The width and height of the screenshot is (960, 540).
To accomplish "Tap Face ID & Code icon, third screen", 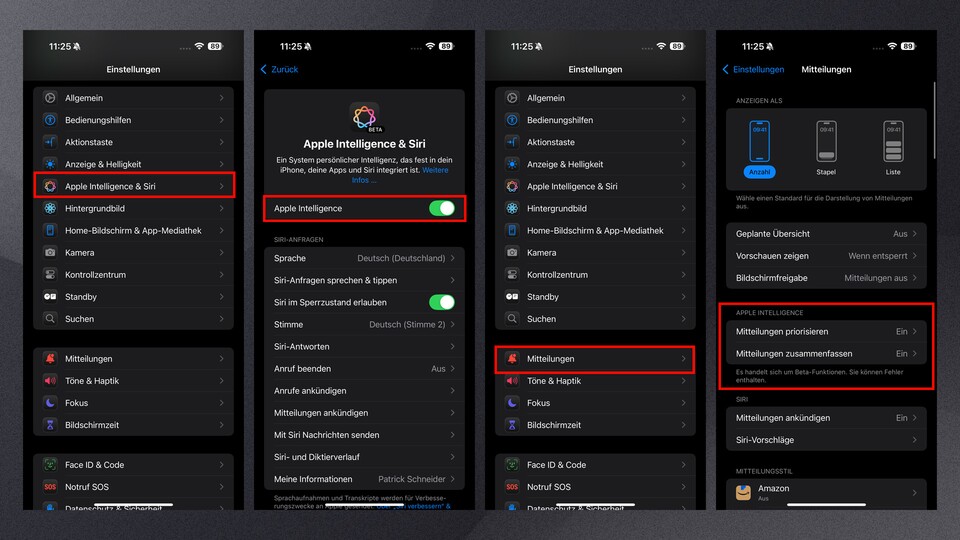I will [x=512, y=465].
